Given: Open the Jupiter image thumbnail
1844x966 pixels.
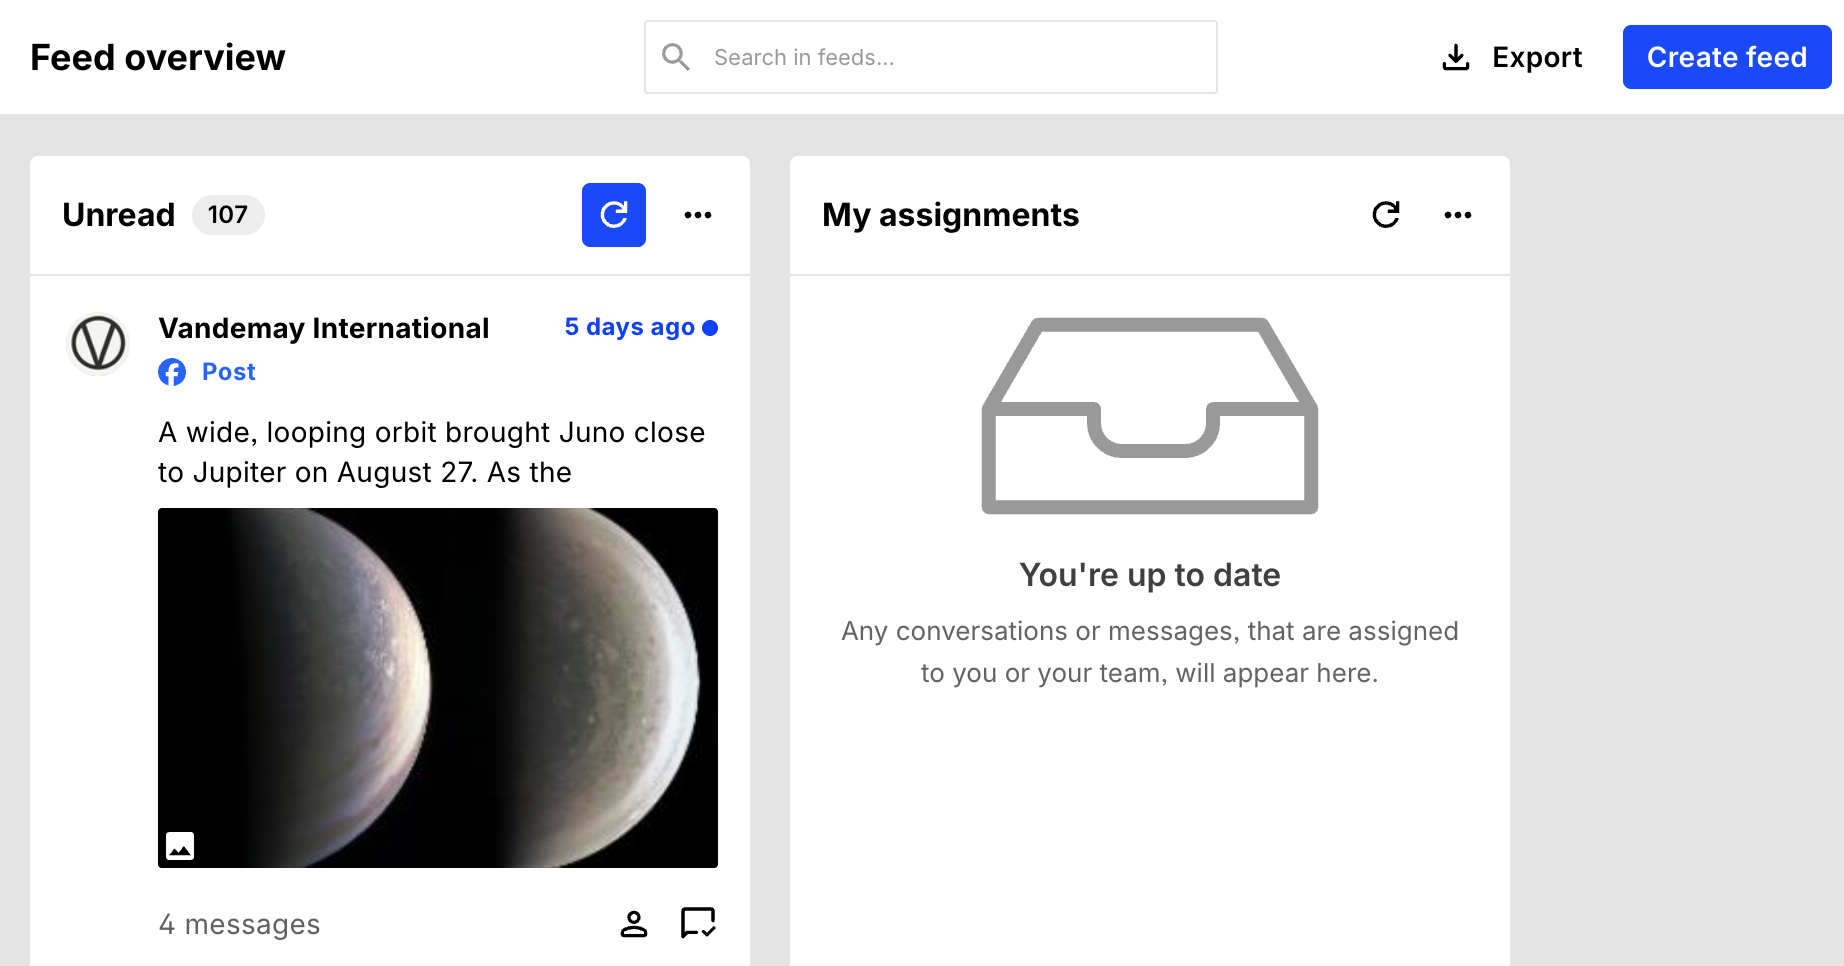Looking at the screenshot, I should pos(438,688).
